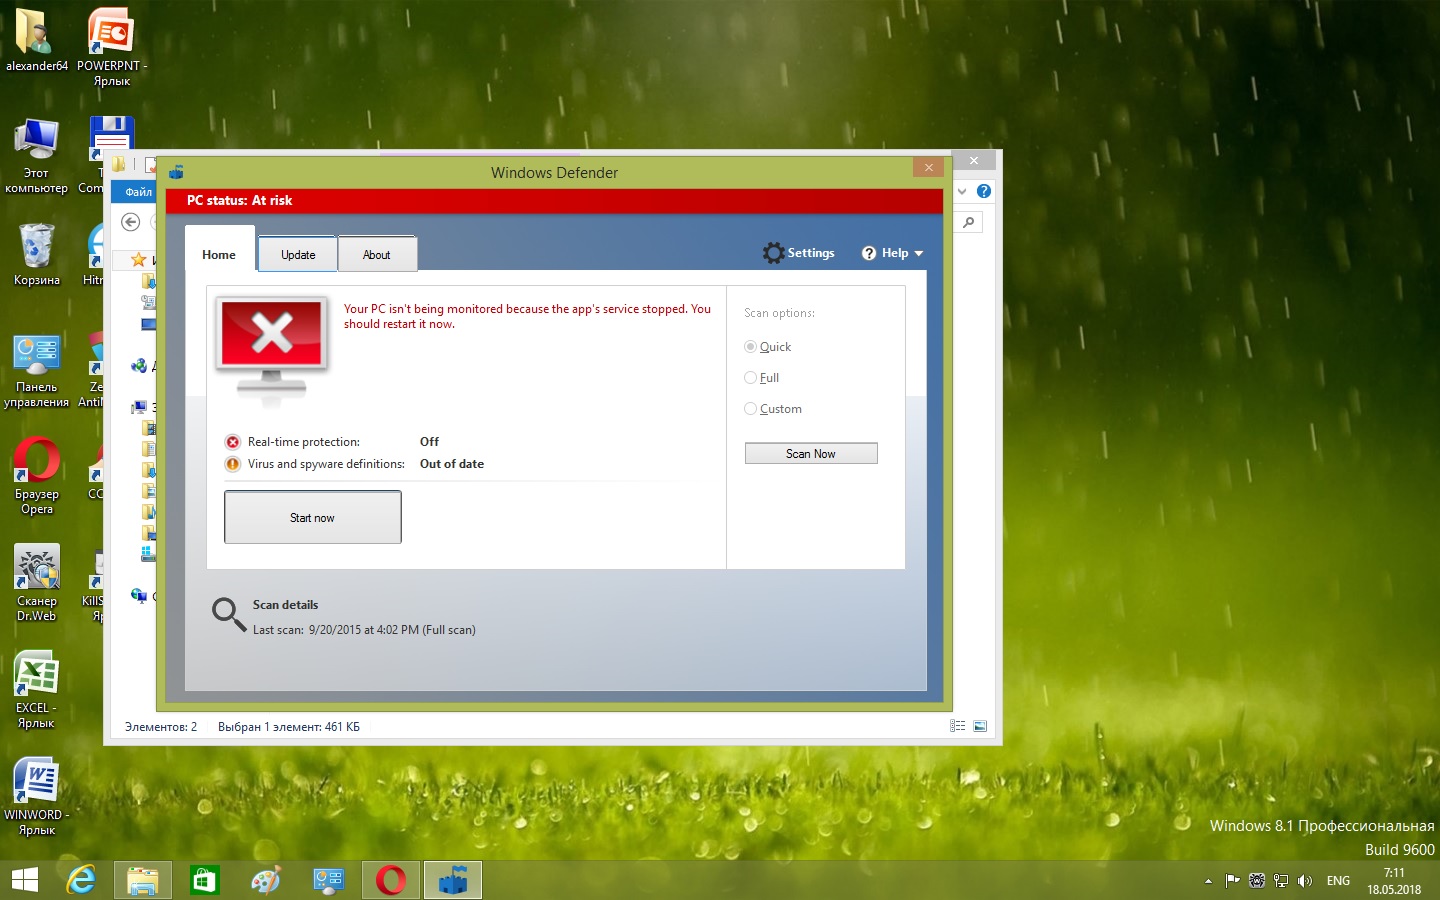Expand the Help dropdown menu

pos(893,253)
